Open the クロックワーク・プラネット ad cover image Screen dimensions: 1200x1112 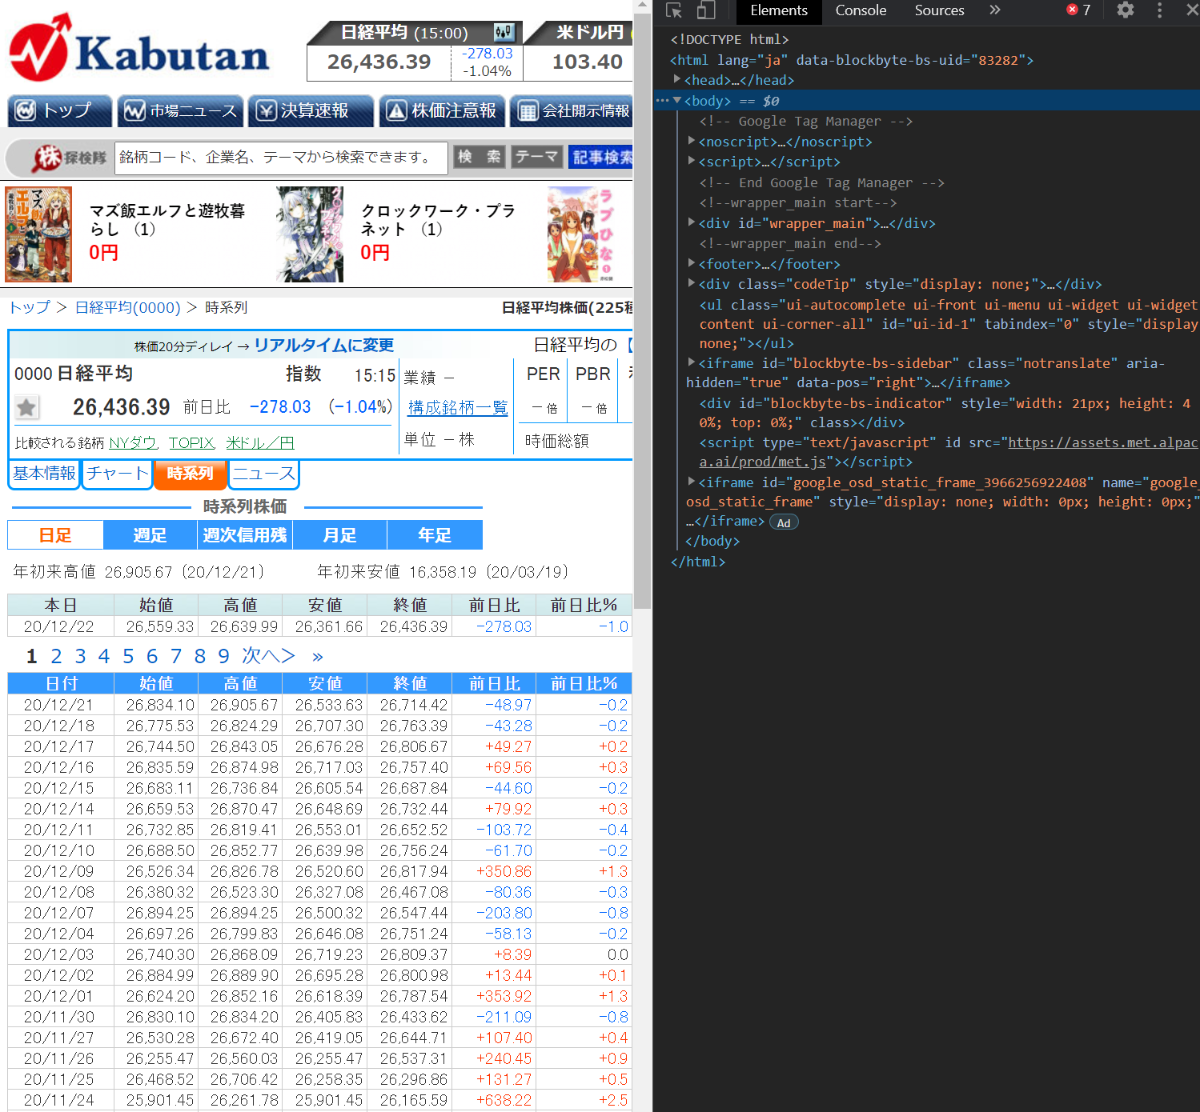click(x=310, y=234)
